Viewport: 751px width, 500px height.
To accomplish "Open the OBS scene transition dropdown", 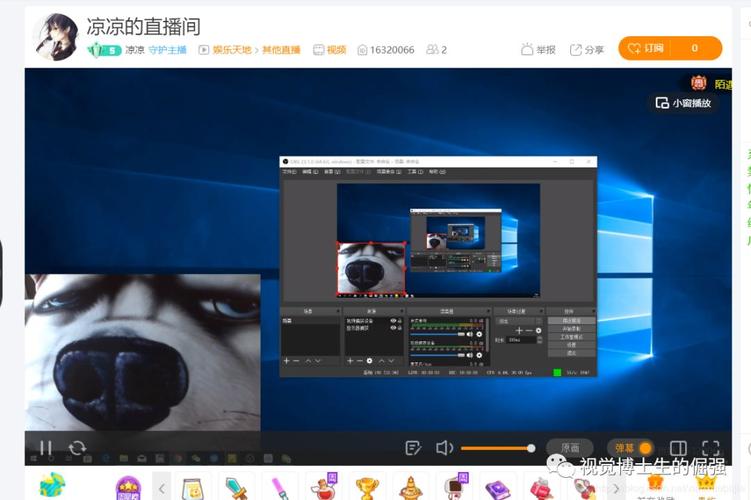I will 519,321.
